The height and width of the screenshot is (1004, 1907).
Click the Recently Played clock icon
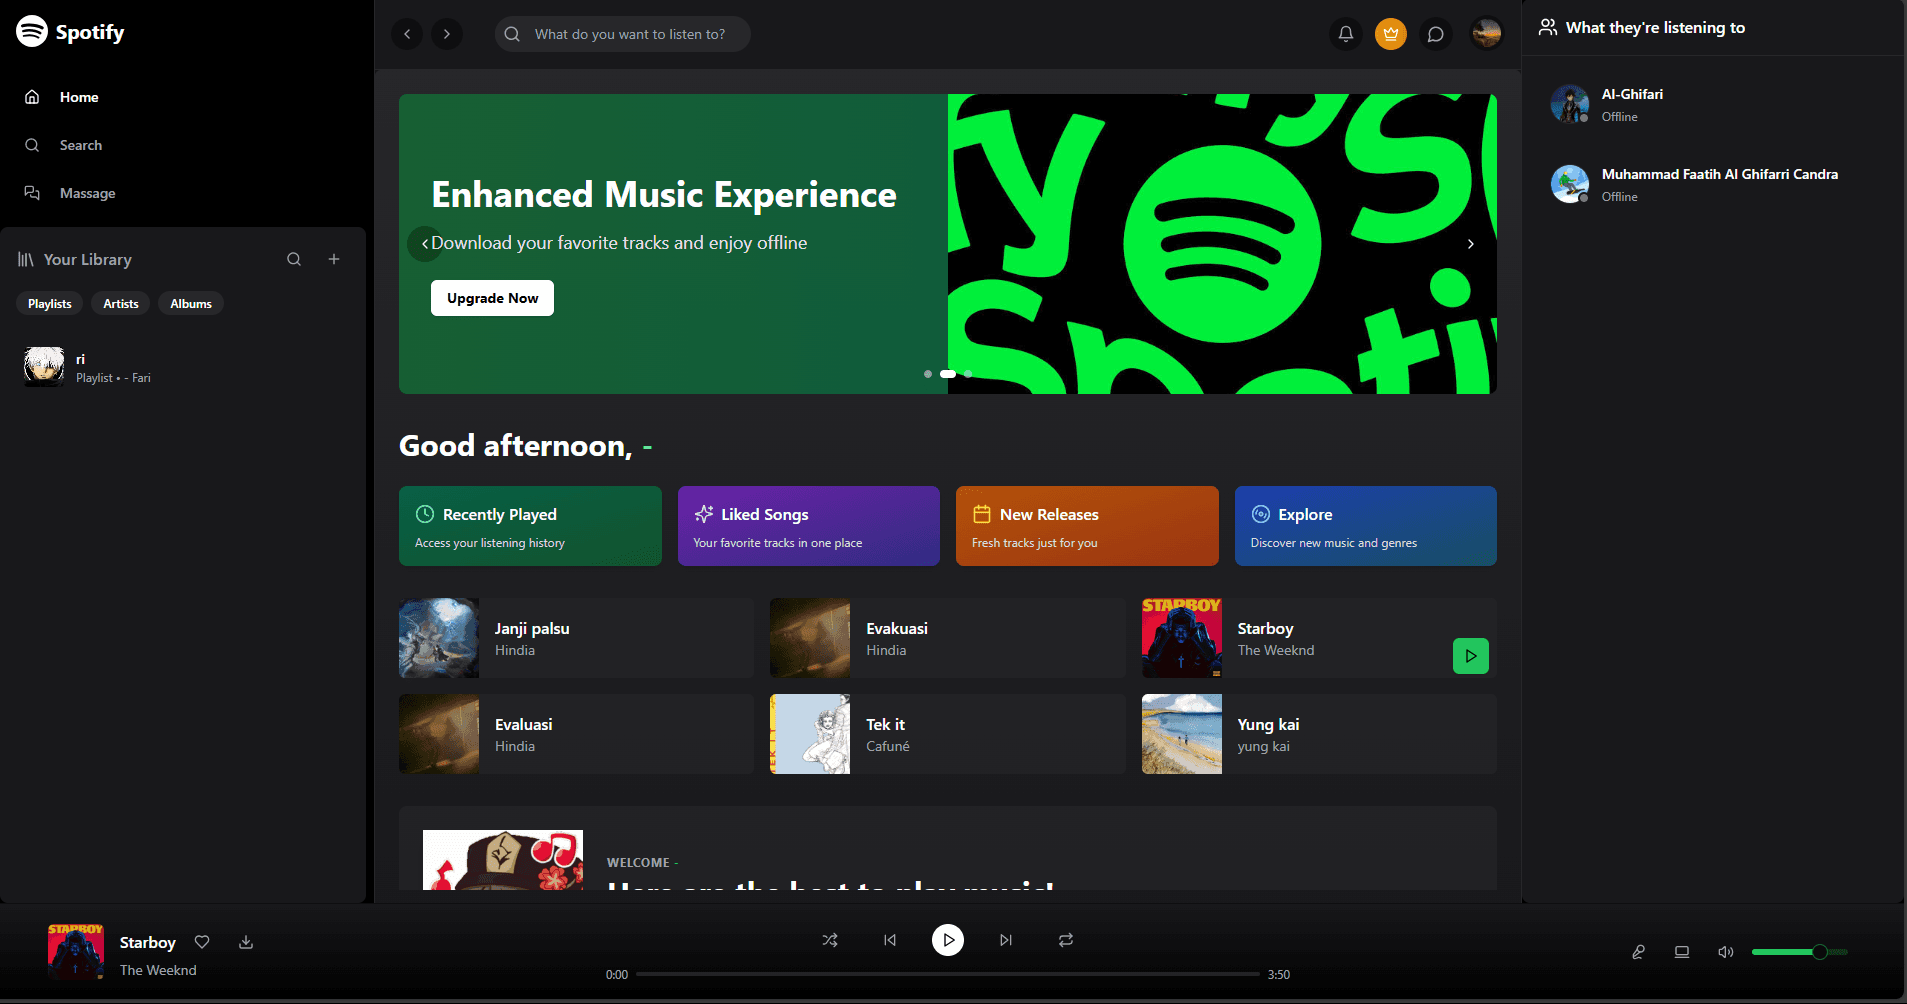coord(425,514)
